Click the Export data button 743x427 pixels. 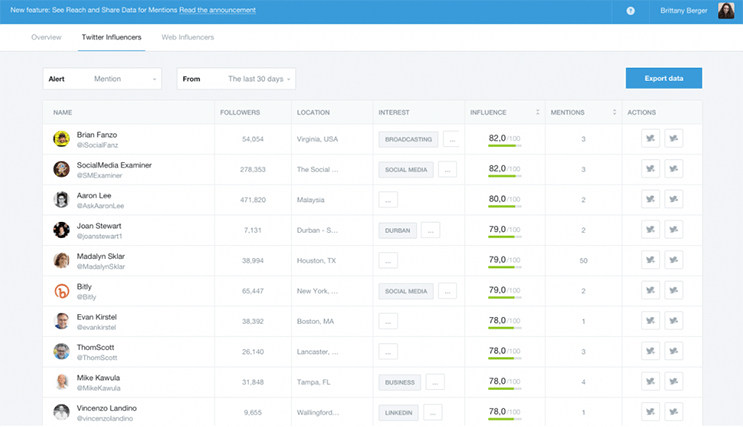[x=663, y=78]
